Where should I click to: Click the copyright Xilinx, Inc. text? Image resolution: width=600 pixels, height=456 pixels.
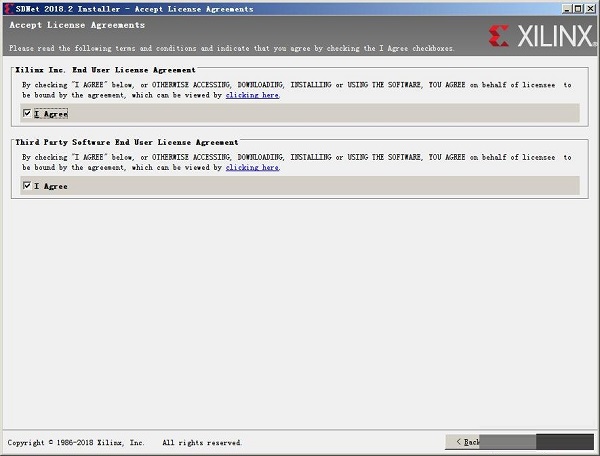click(x=76, y=443)
